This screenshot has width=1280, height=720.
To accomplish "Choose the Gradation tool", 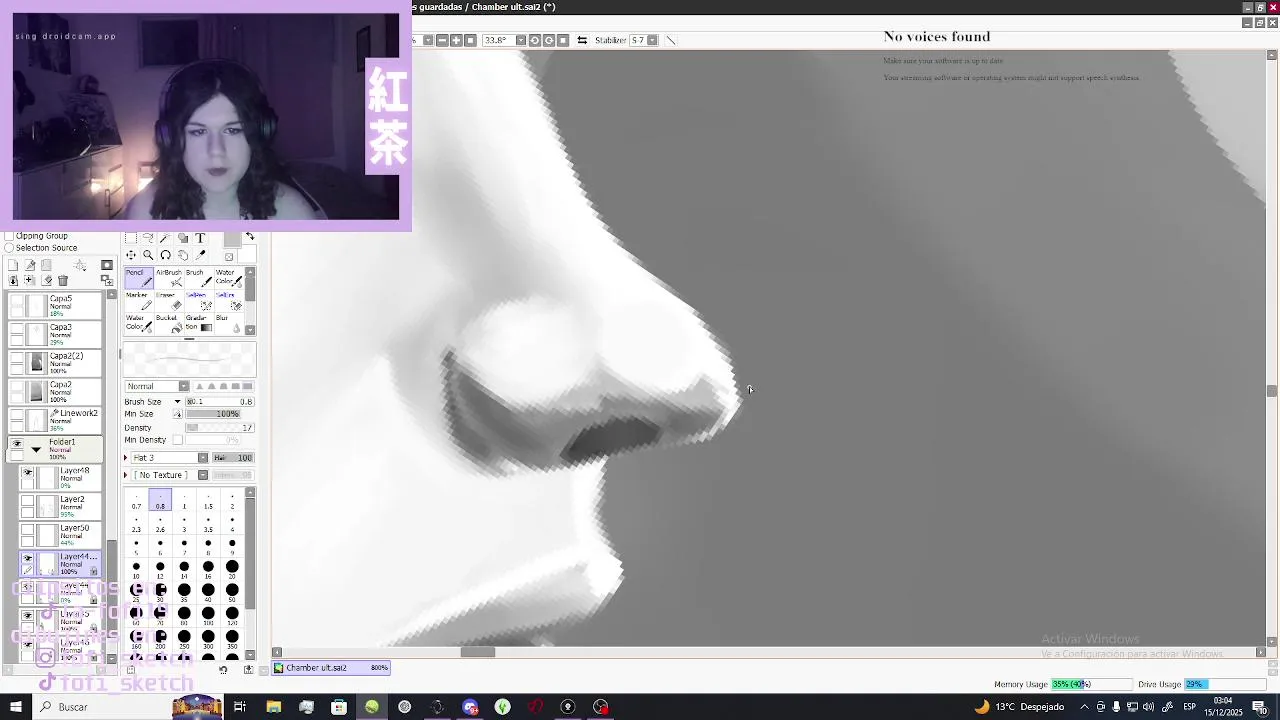I will (x=199, y=324).
